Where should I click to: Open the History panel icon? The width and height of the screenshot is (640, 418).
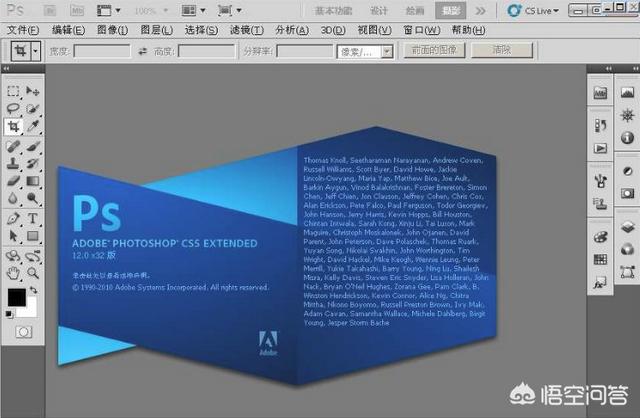[600, 125]
